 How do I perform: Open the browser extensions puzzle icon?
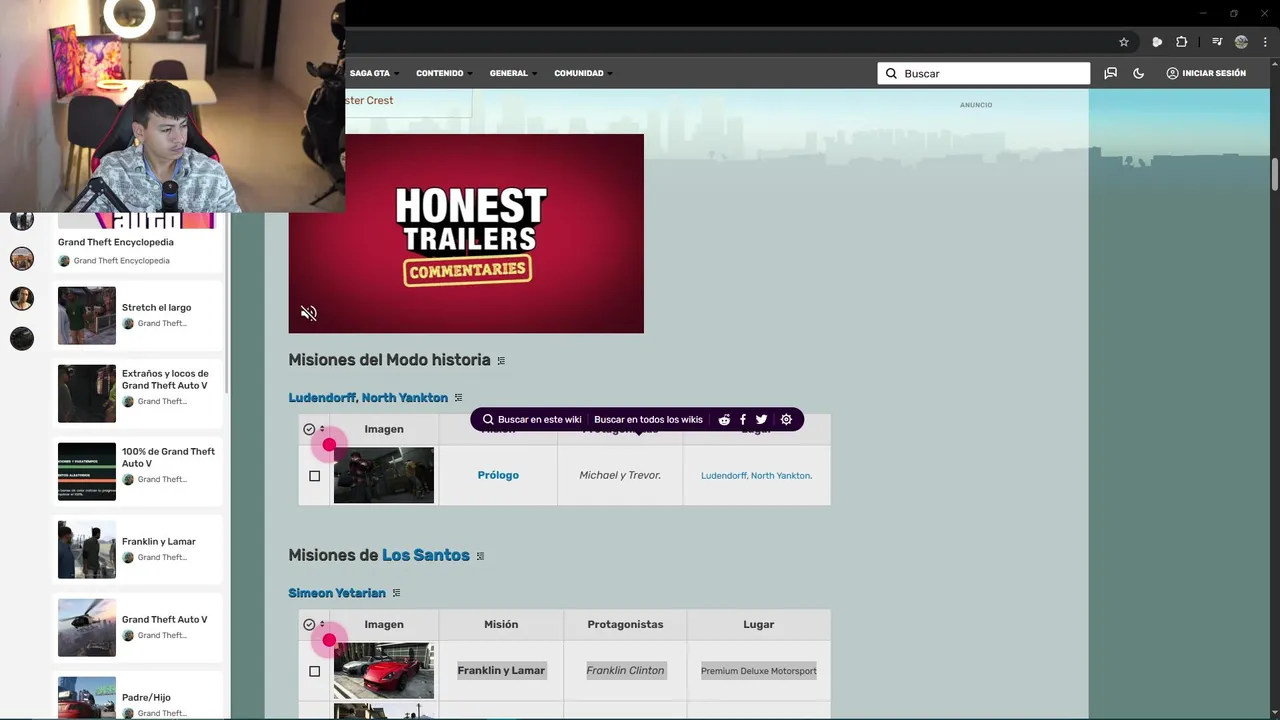pyautogui.click(x=1182, y=42)
